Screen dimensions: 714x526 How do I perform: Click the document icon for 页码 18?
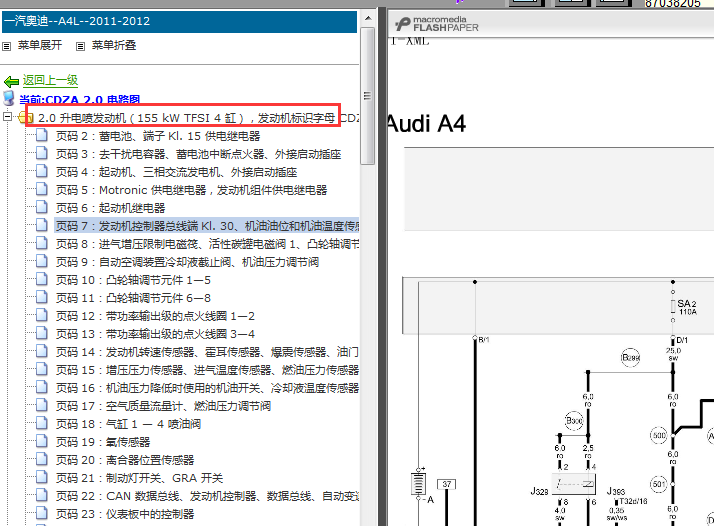pos(41,423)
